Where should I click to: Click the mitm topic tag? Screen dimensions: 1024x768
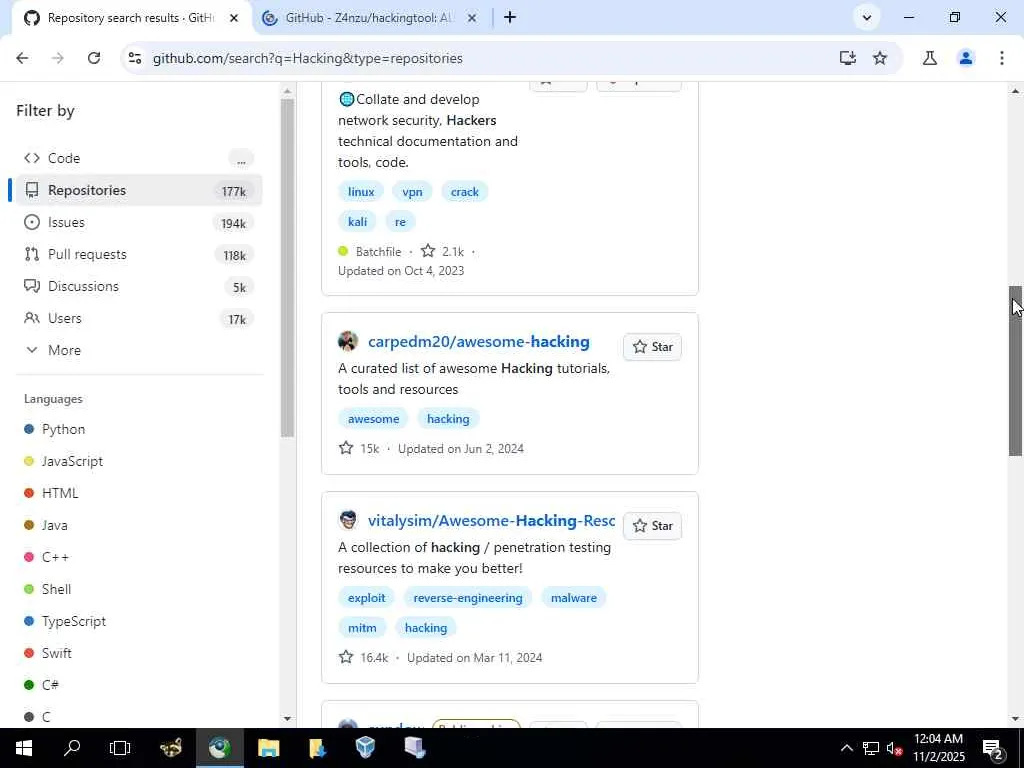point(362,628)
